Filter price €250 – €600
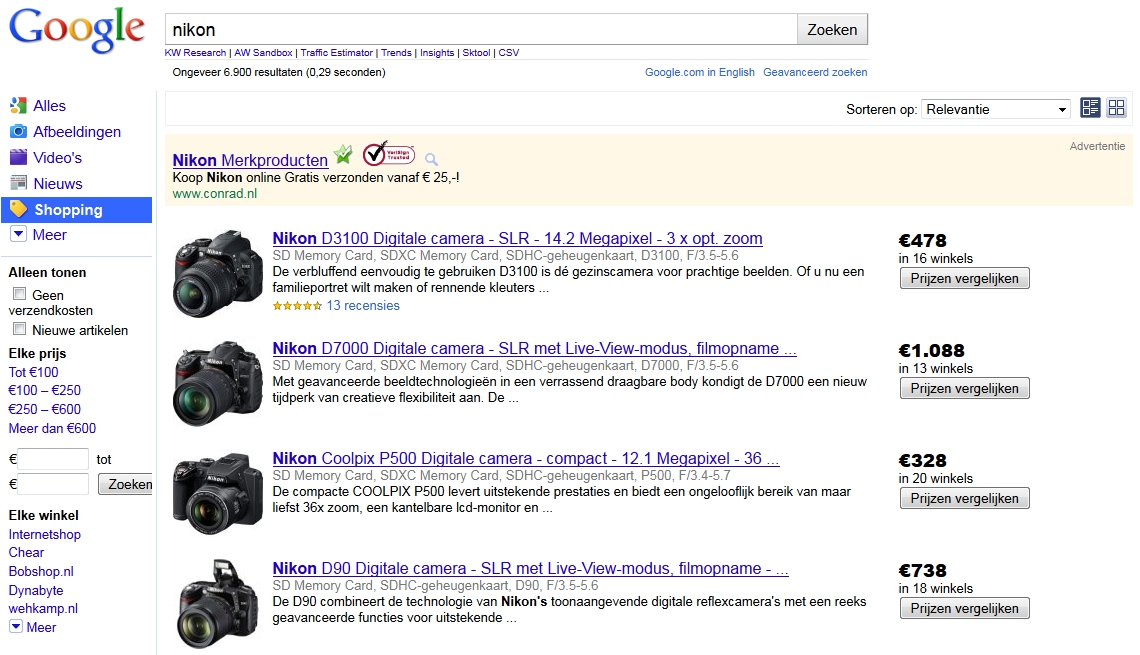The width and height of the screenshot is (1140, 655). (x=44, y=409)
